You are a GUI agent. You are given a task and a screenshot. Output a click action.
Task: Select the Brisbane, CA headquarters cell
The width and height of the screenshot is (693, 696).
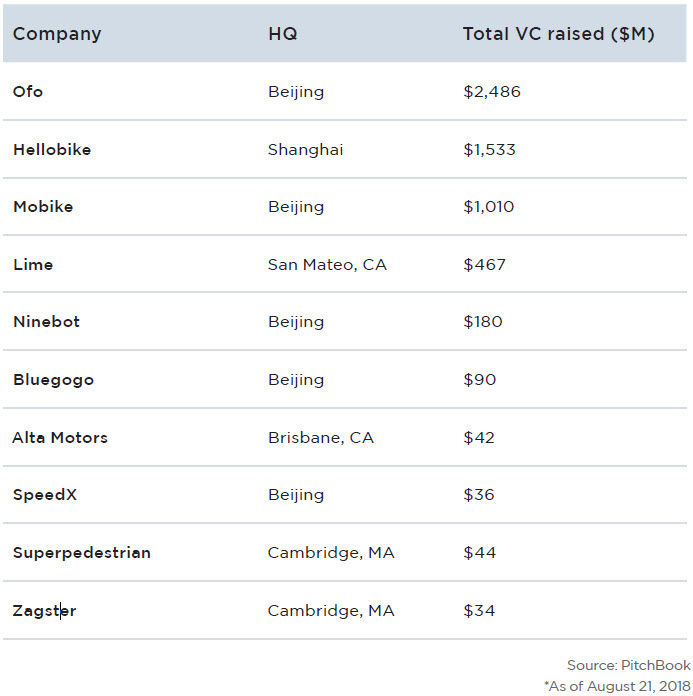click(320, 438)
